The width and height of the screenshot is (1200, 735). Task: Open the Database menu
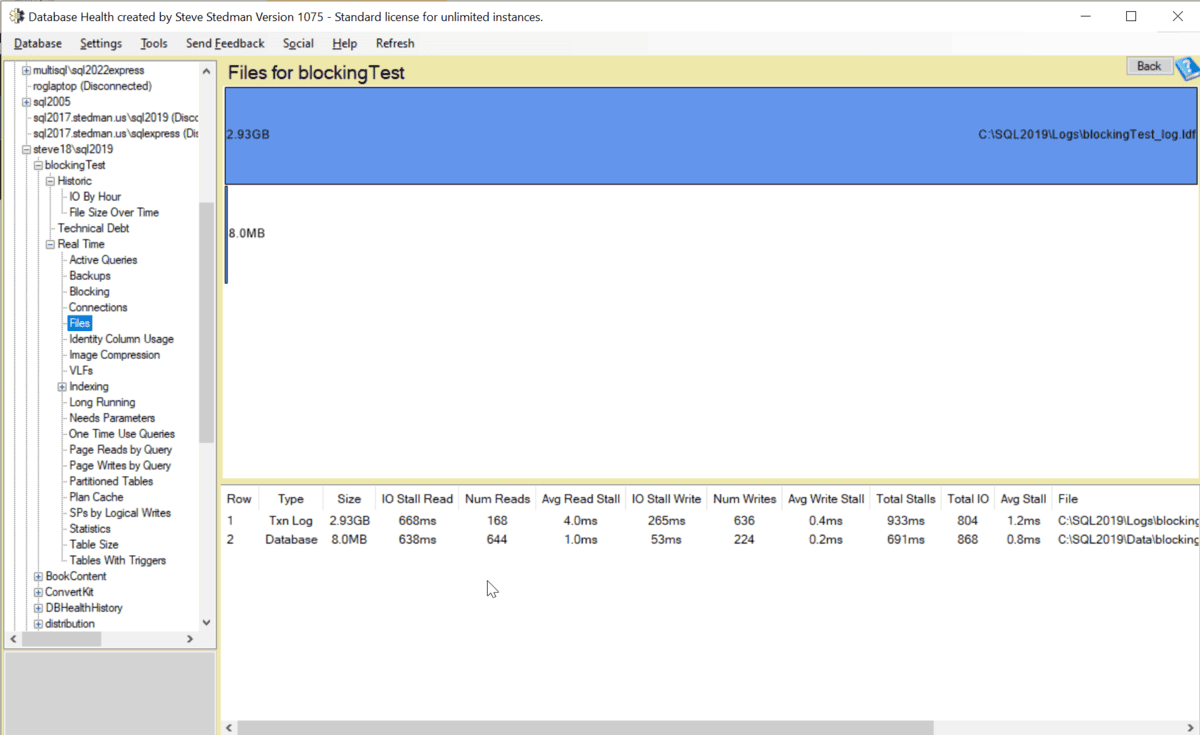(x=37, y=43)
